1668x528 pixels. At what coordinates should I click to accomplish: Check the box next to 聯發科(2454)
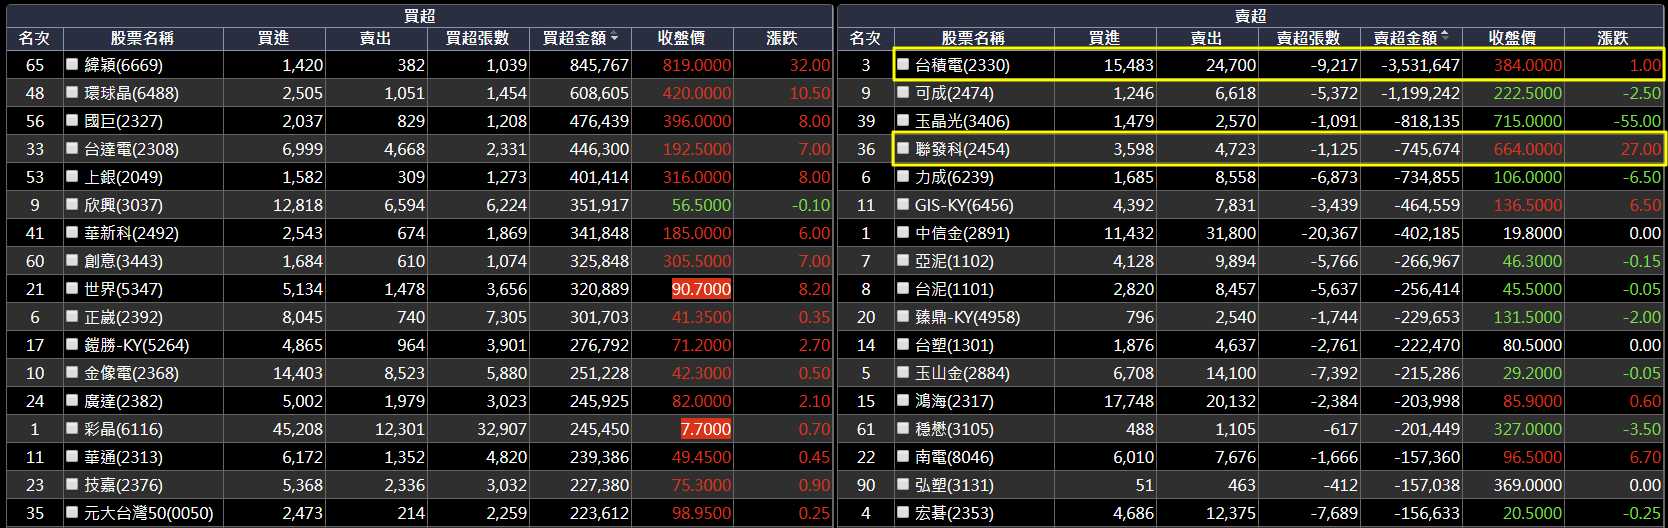pyautogui.click(x=903, y=148)
